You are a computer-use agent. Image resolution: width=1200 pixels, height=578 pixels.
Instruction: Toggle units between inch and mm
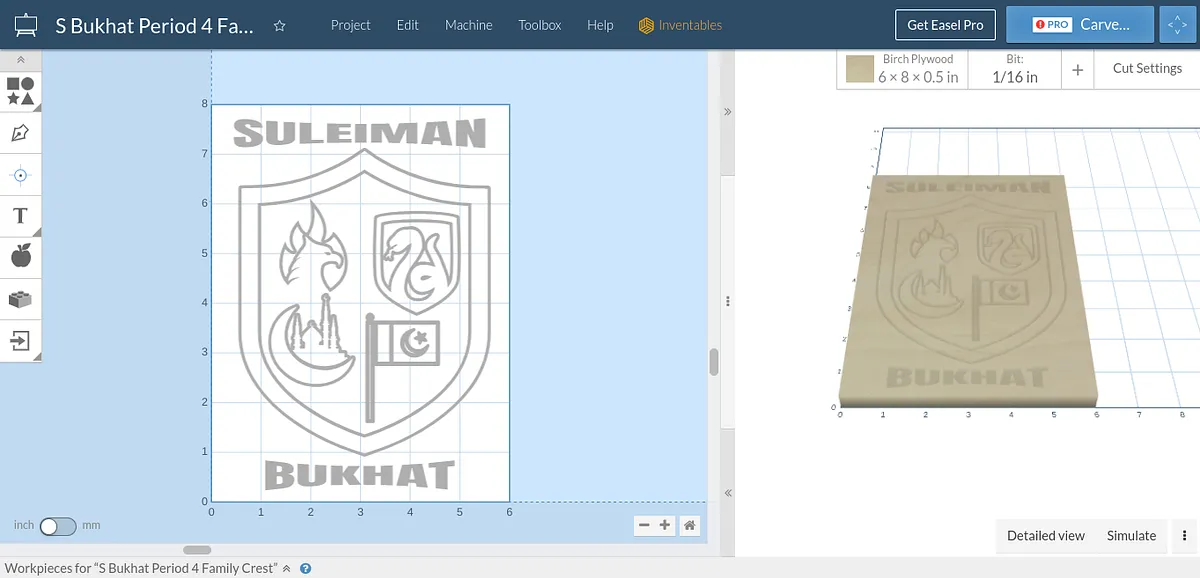click(x=57, y=526)
